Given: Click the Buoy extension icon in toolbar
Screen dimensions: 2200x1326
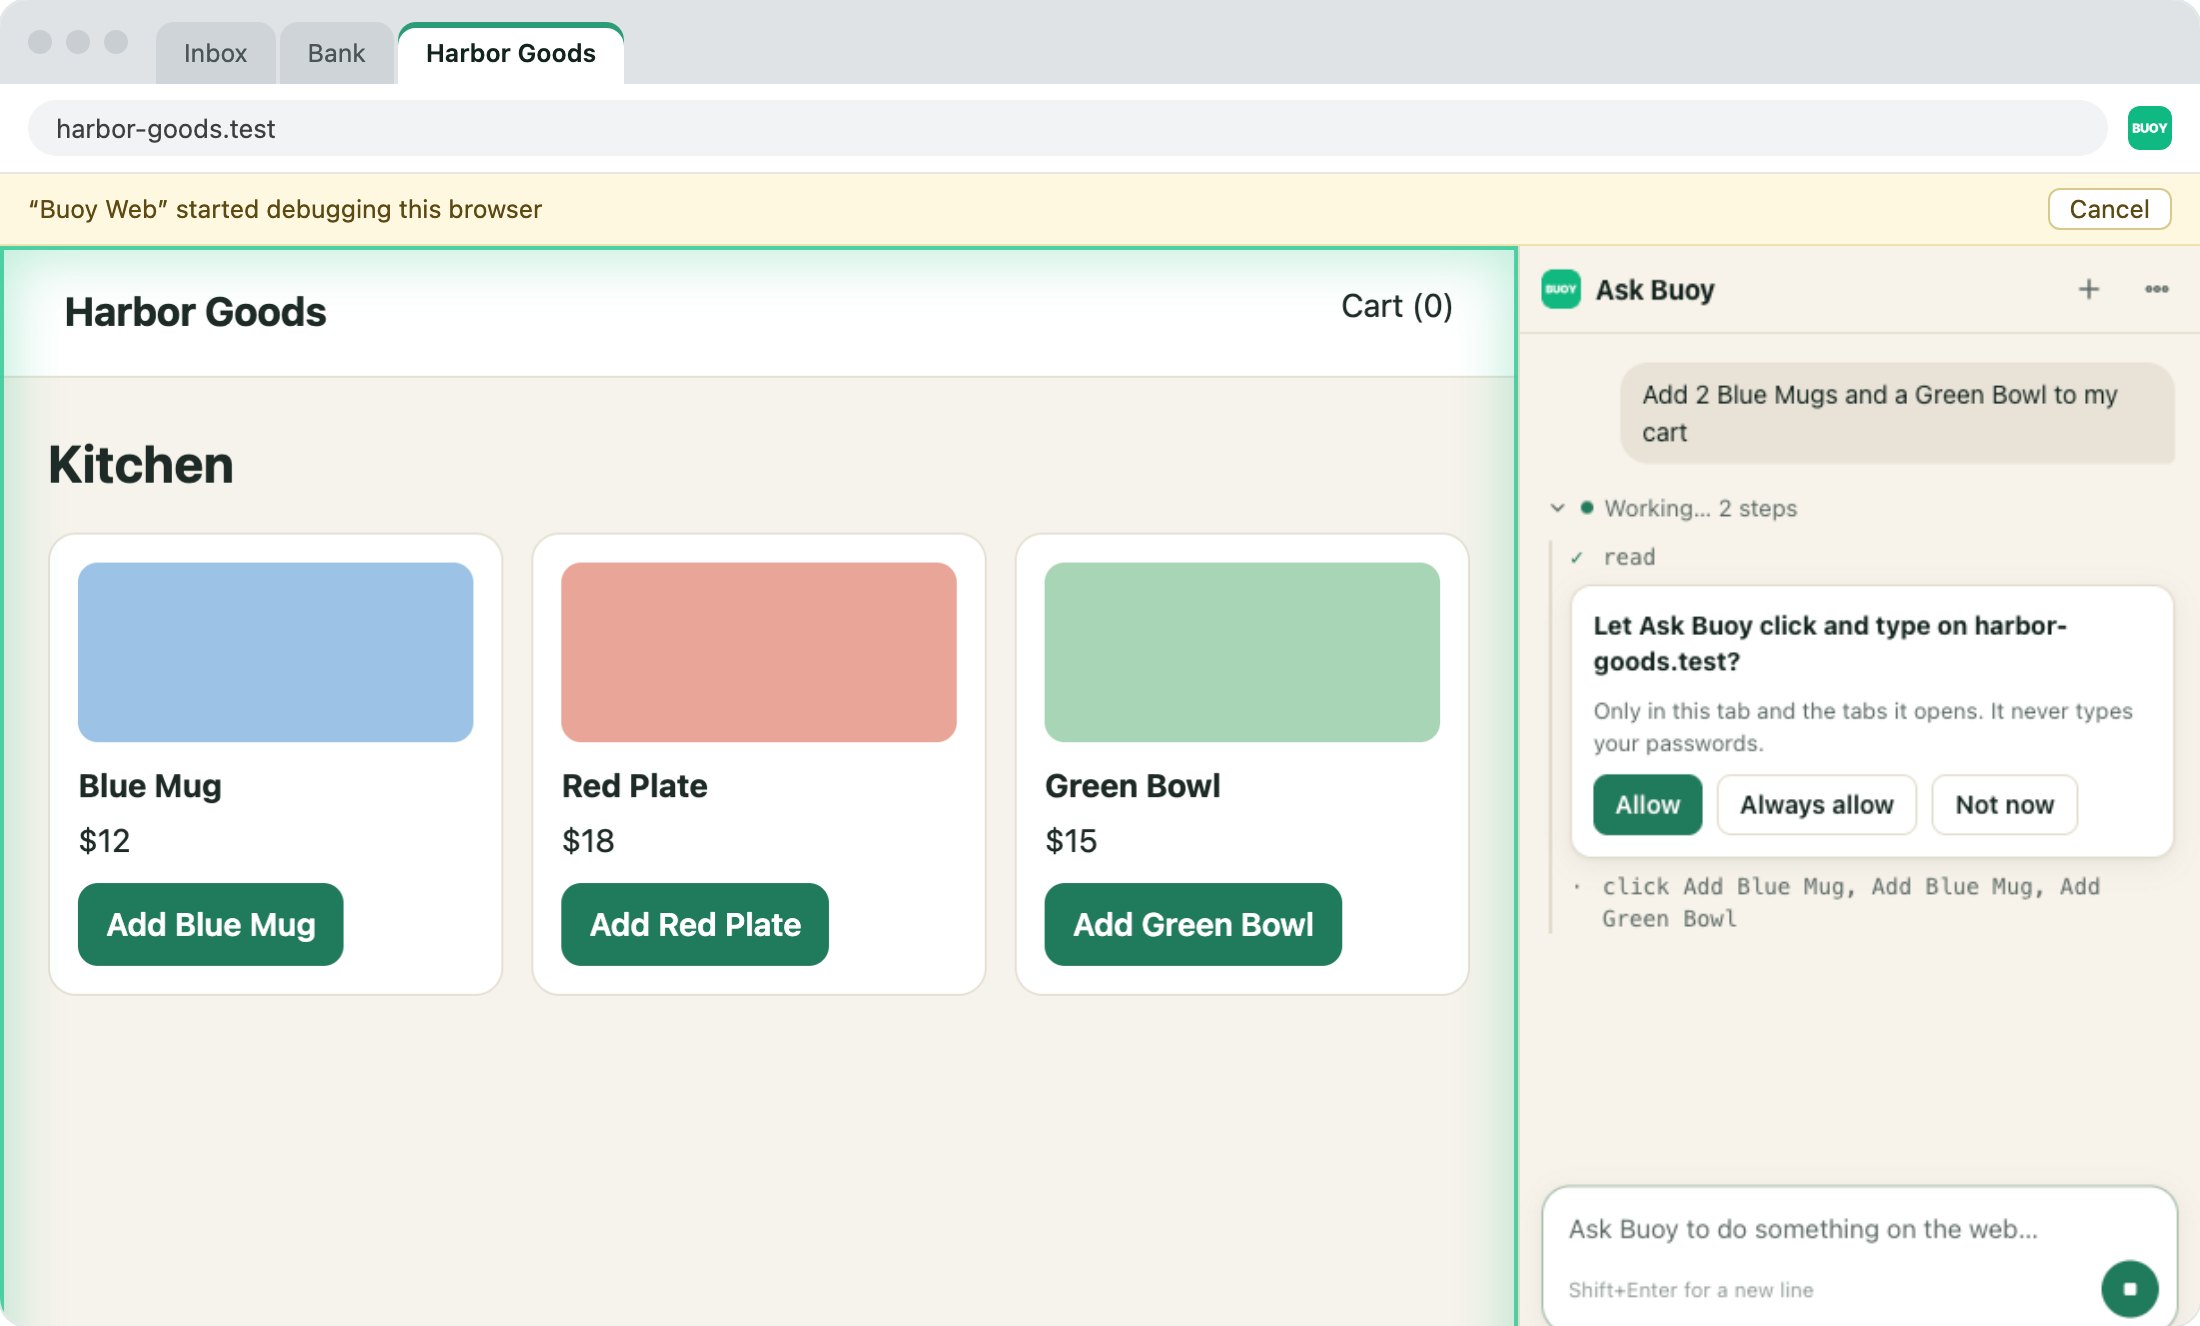Looking at the screenshot, I should (x=2149, y=128).
